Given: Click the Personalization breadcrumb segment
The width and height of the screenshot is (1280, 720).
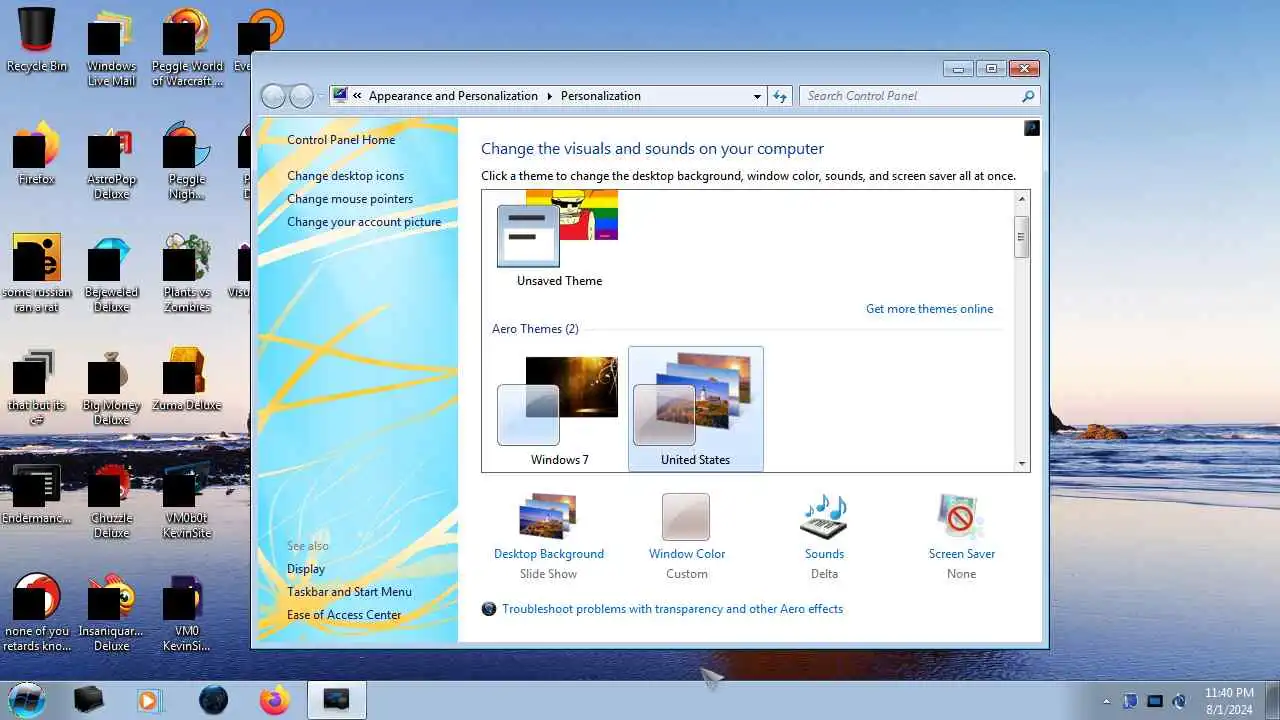Looking at the screenshot, I should click(x=601, y=96).
